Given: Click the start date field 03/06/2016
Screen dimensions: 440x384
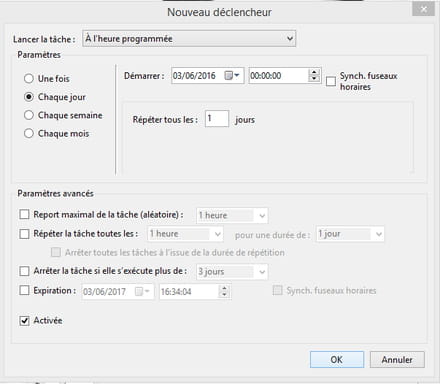Looking at the screenshot, I should pyautogui.click(x=208, y=76).
